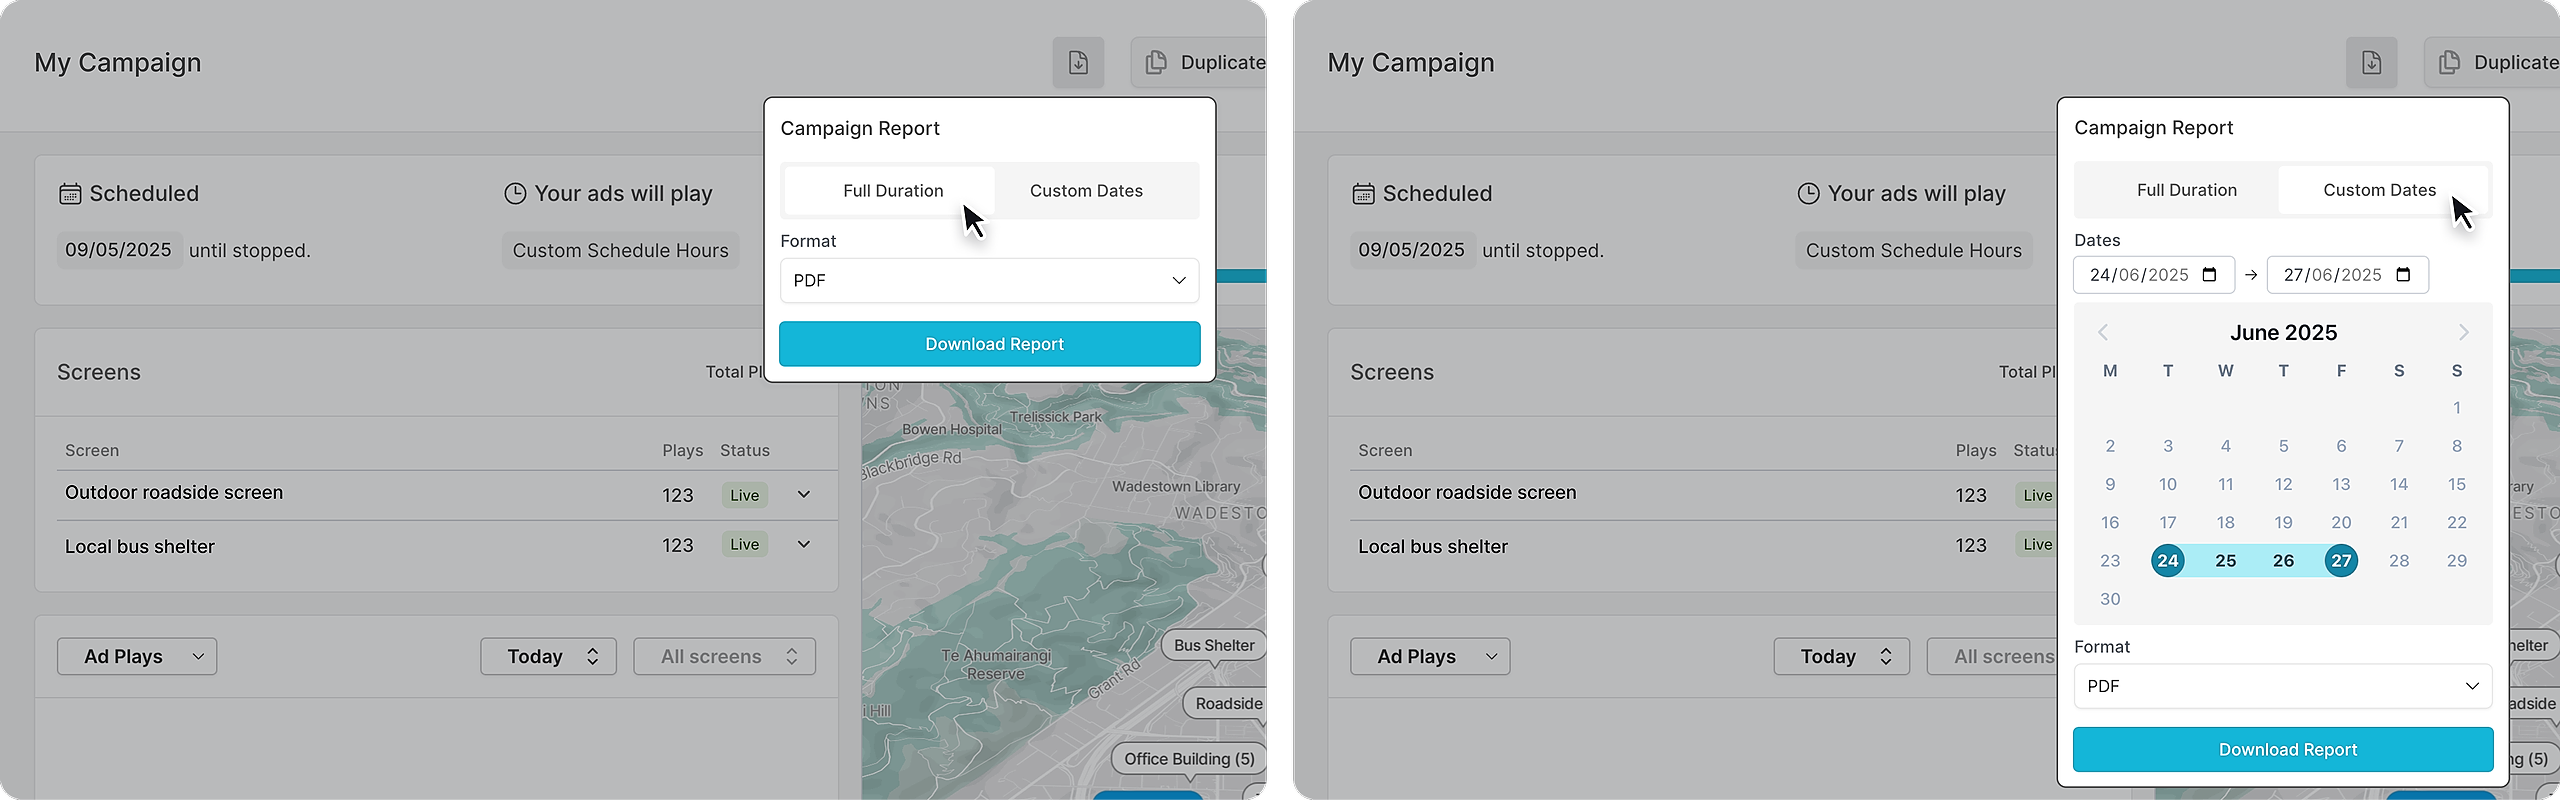This screenshot has height=800, width=2560.
Task: Click Download Report button below calendar
Action: click(x=2282, y=749)
